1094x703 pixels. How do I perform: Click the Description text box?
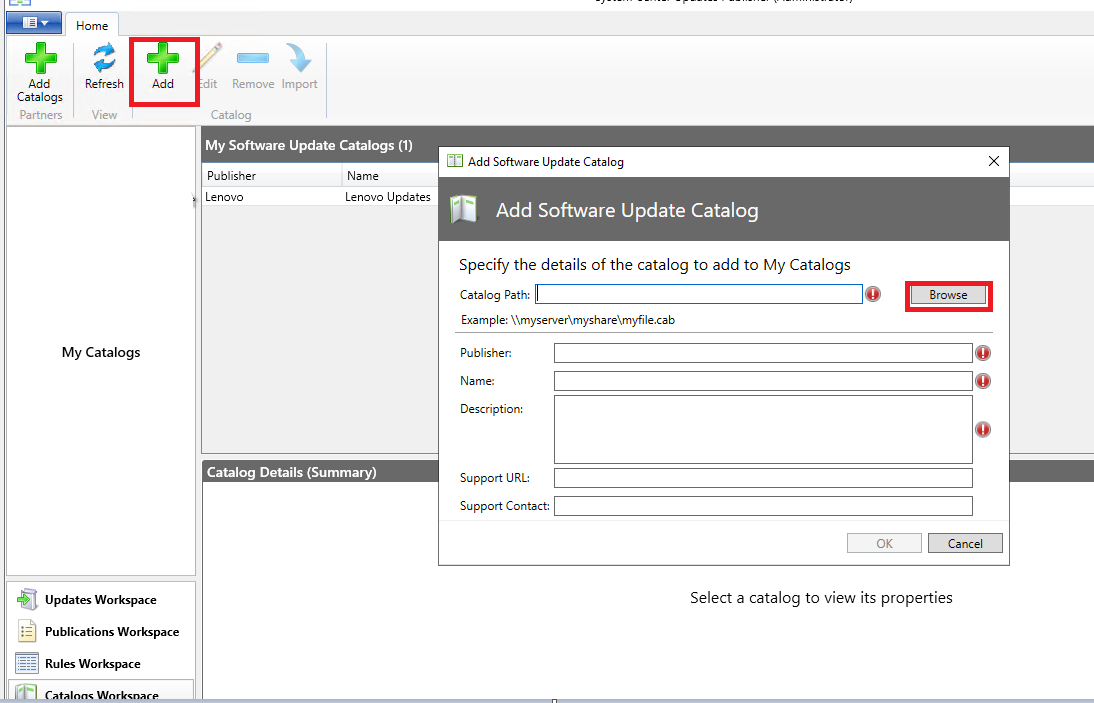763,430
